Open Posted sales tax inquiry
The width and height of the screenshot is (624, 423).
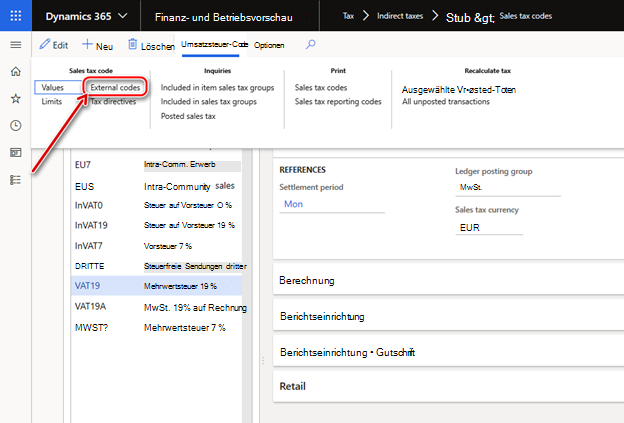[x=188, y=116]
